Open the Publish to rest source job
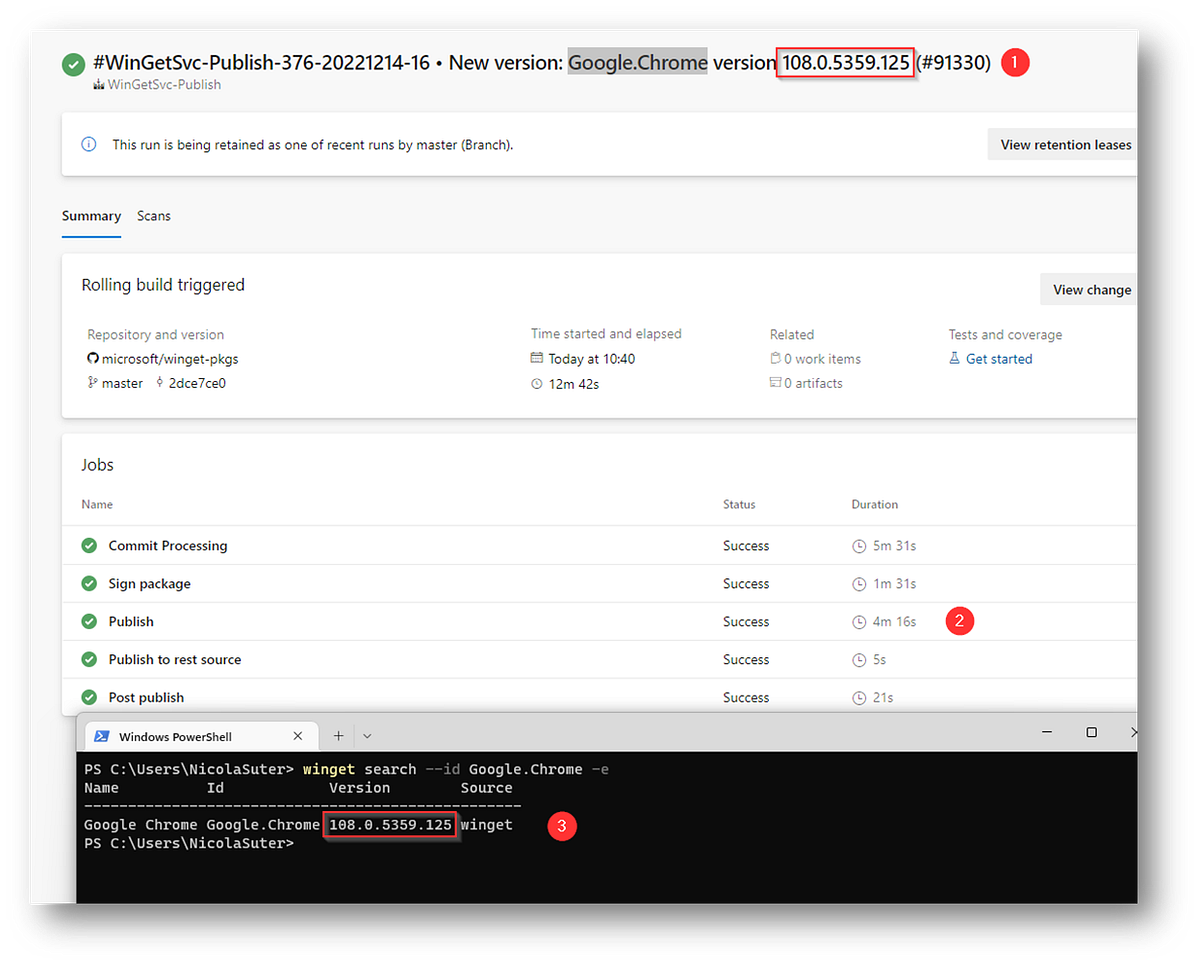 (175, 660)
